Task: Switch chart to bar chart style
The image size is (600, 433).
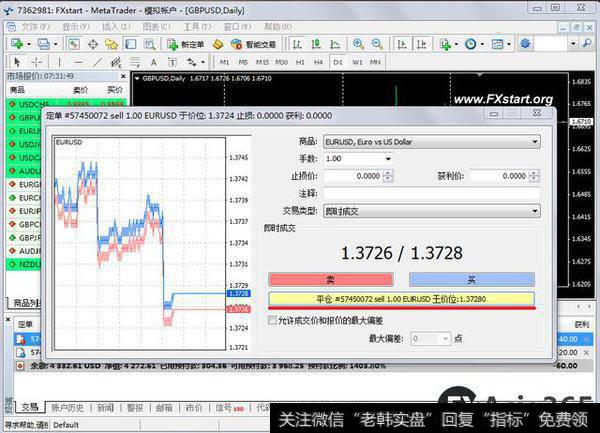Action: (297, 44)
